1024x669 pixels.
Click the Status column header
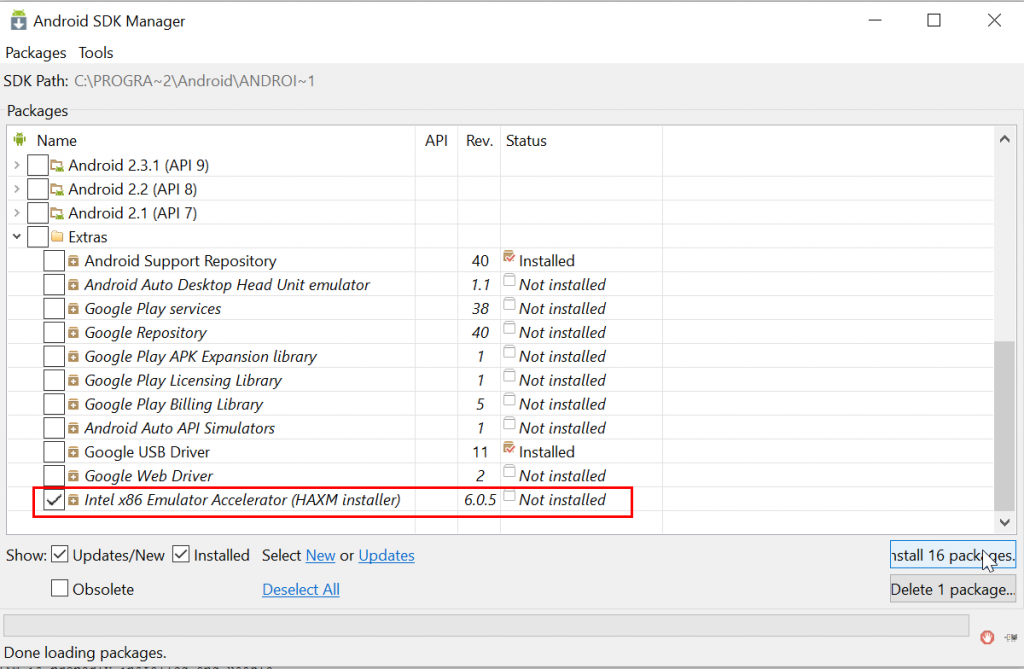526,140
